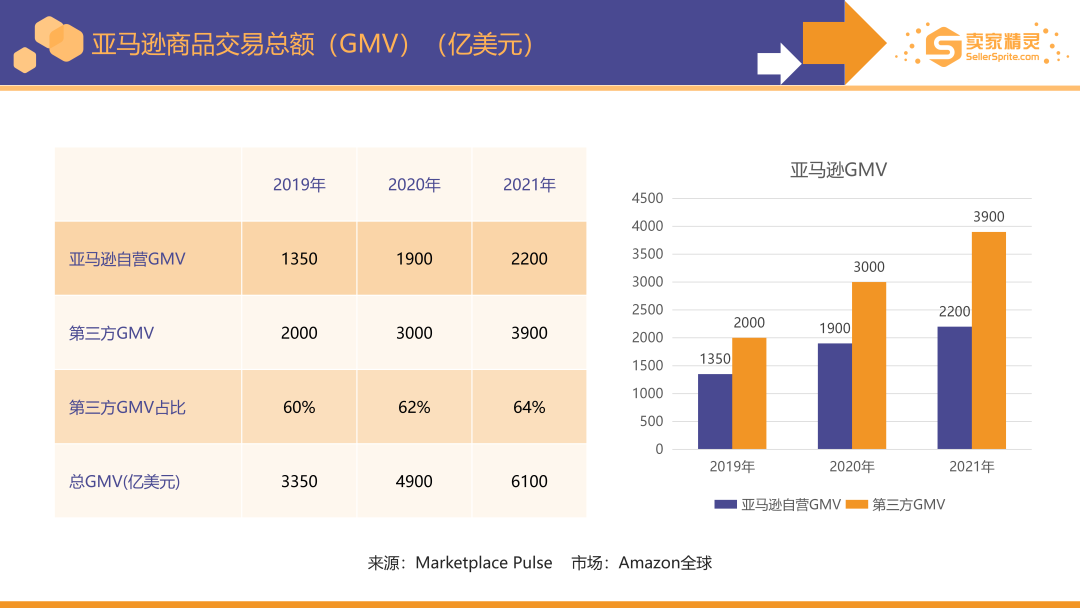Click the 亚马逊GMV chart title
The height and width of the screenshot is (608, 1080).
pyautogui.click(x=838, y=170)
